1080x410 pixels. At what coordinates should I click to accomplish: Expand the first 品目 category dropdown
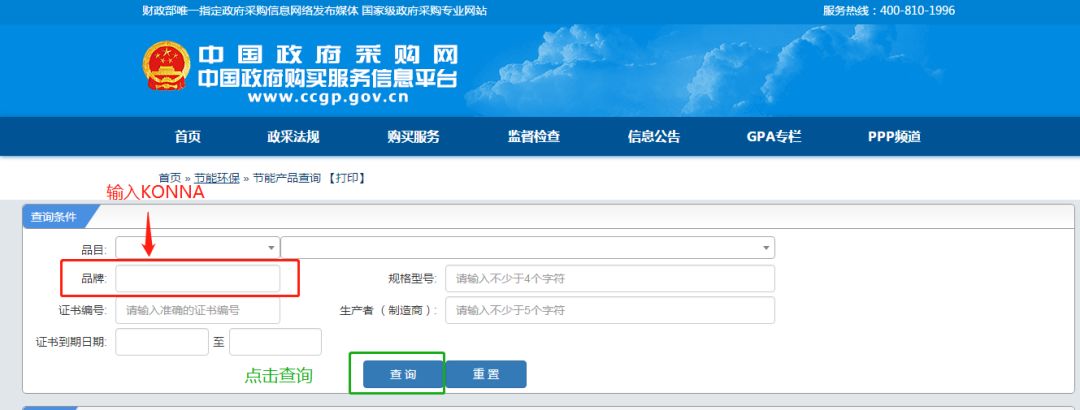click(198, 247)
